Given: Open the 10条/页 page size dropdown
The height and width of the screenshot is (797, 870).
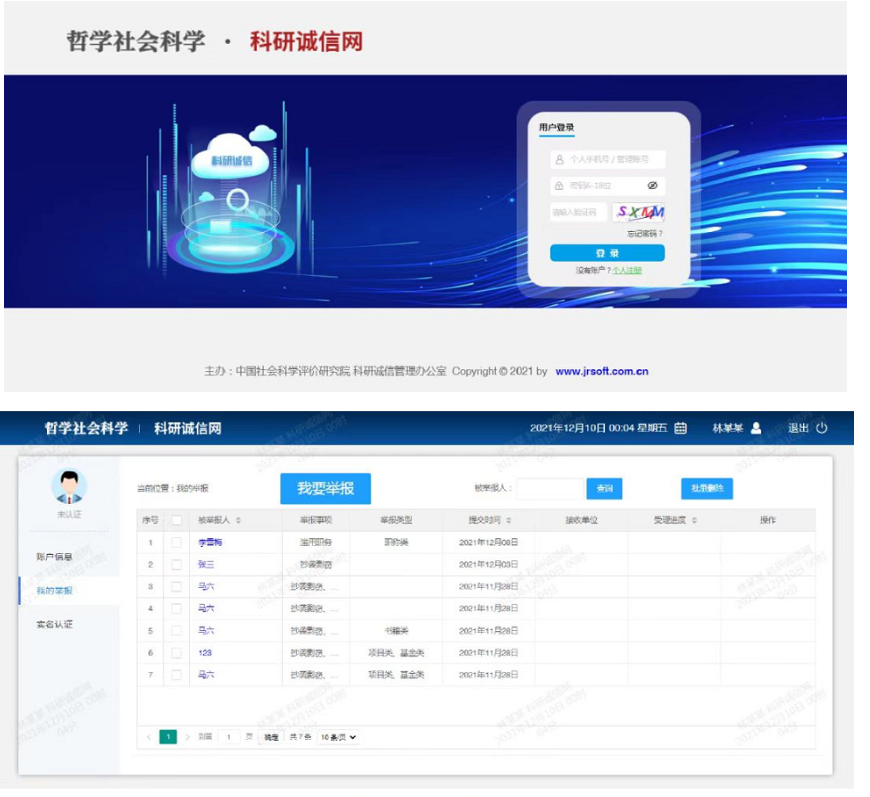Looking at the screenshot, I should 338,737.
